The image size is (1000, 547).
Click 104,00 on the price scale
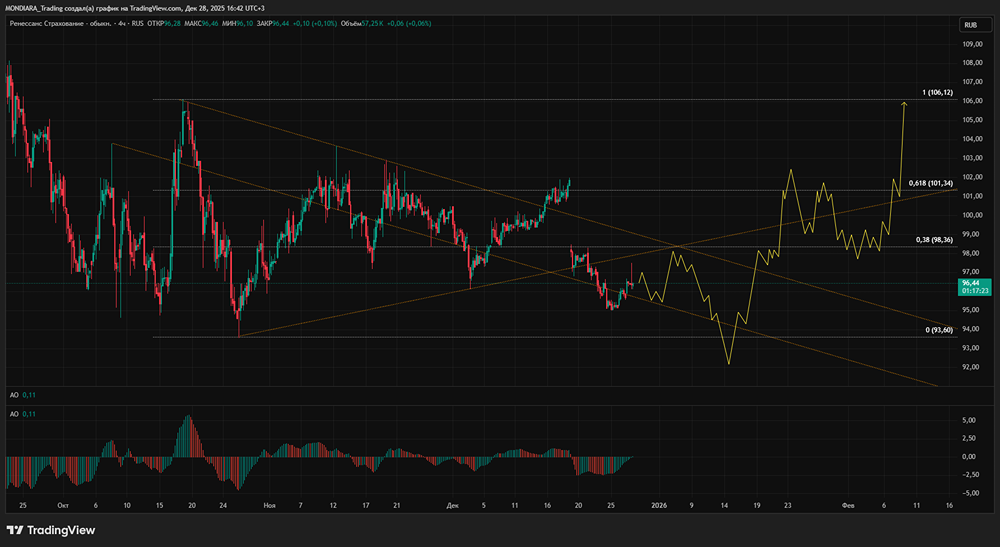coord(972,139)
